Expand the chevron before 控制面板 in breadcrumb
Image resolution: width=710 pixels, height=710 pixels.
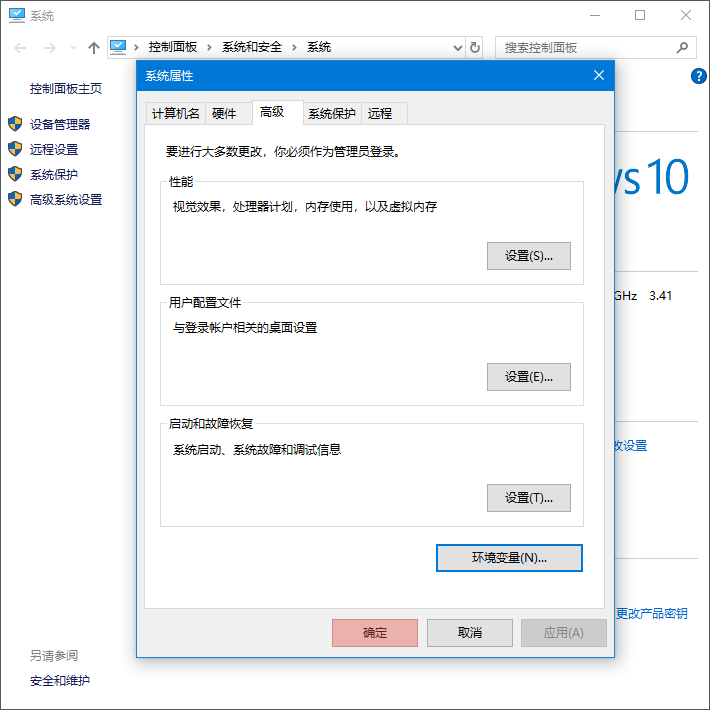pyautogui.click(x=136, y=47)
